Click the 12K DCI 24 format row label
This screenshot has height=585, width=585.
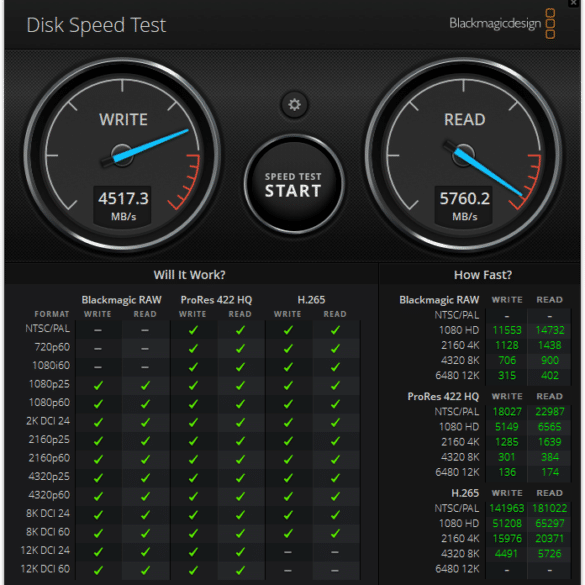pos(45,550)
